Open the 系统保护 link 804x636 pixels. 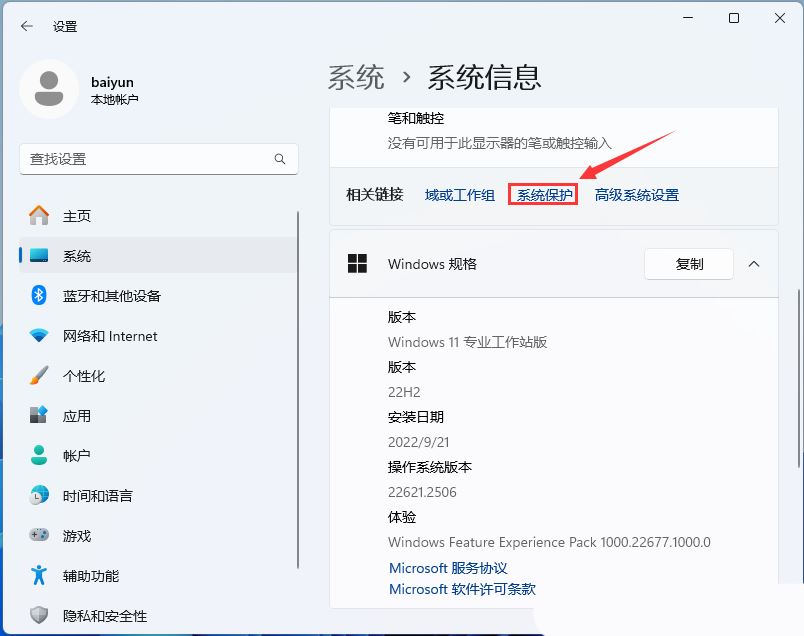pyautogui.click(x=543, y=195)
